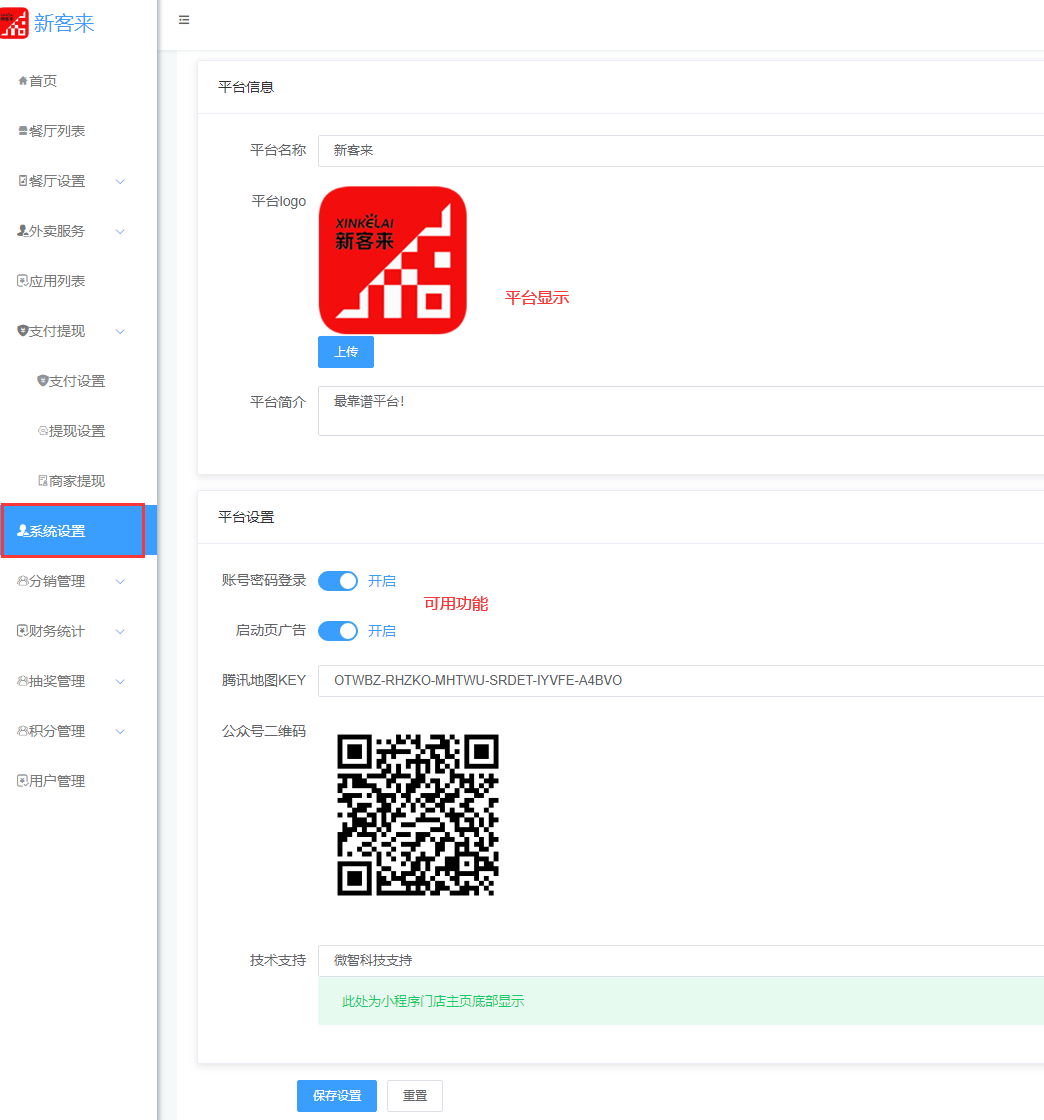Click the 平台设置 section heading
Screen dimensions: 1044x1120
tap(246, 517)
